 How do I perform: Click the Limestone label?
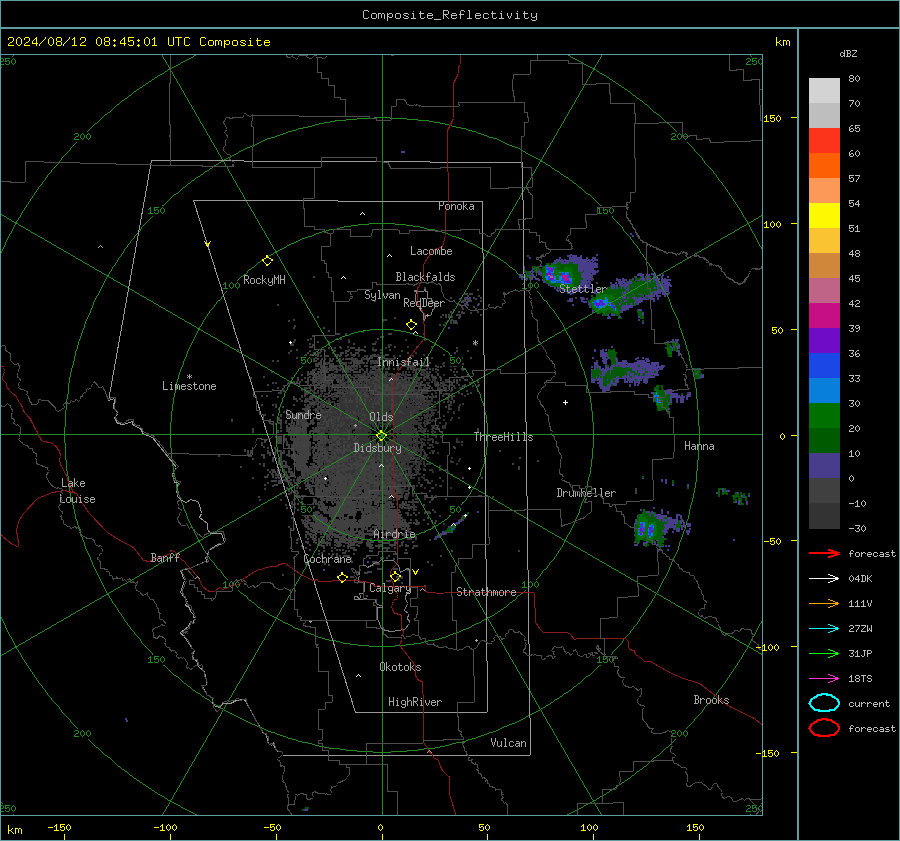189,386
